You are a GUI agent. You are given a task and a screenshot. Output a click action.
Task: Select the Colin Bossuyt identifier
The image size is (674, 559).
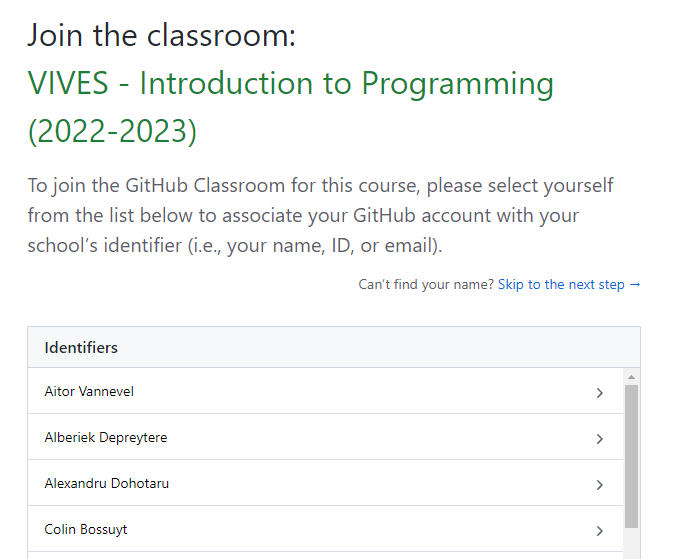[x=325, y=529]
